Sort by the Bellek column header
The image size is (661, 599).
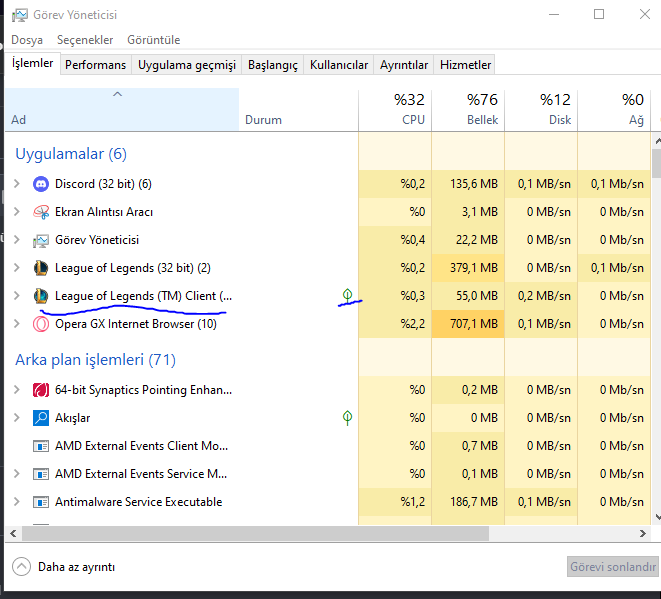tap(468, 110)
